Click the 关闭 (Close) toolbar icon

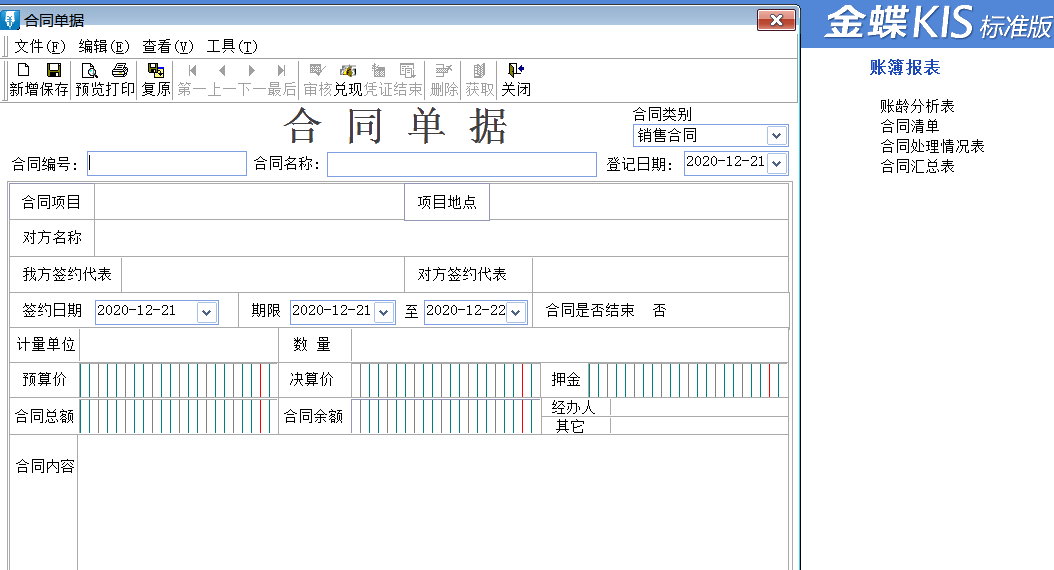[515, 79]
